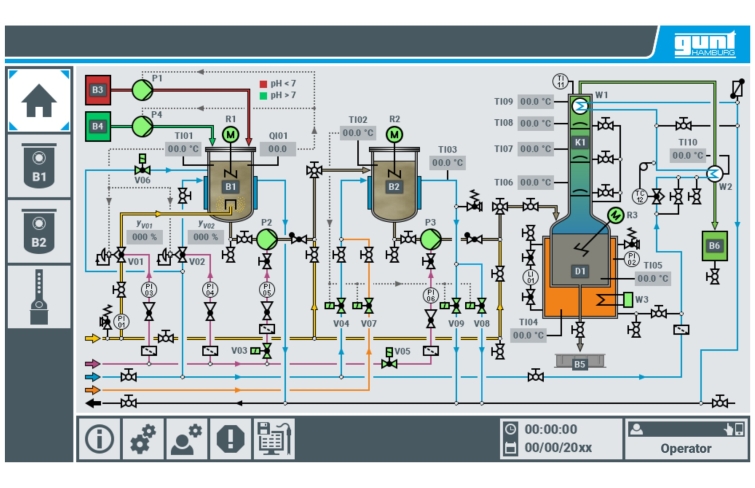Open the distillation column view
This screenshot has width=755, height=488.
(x=39, y=297)
